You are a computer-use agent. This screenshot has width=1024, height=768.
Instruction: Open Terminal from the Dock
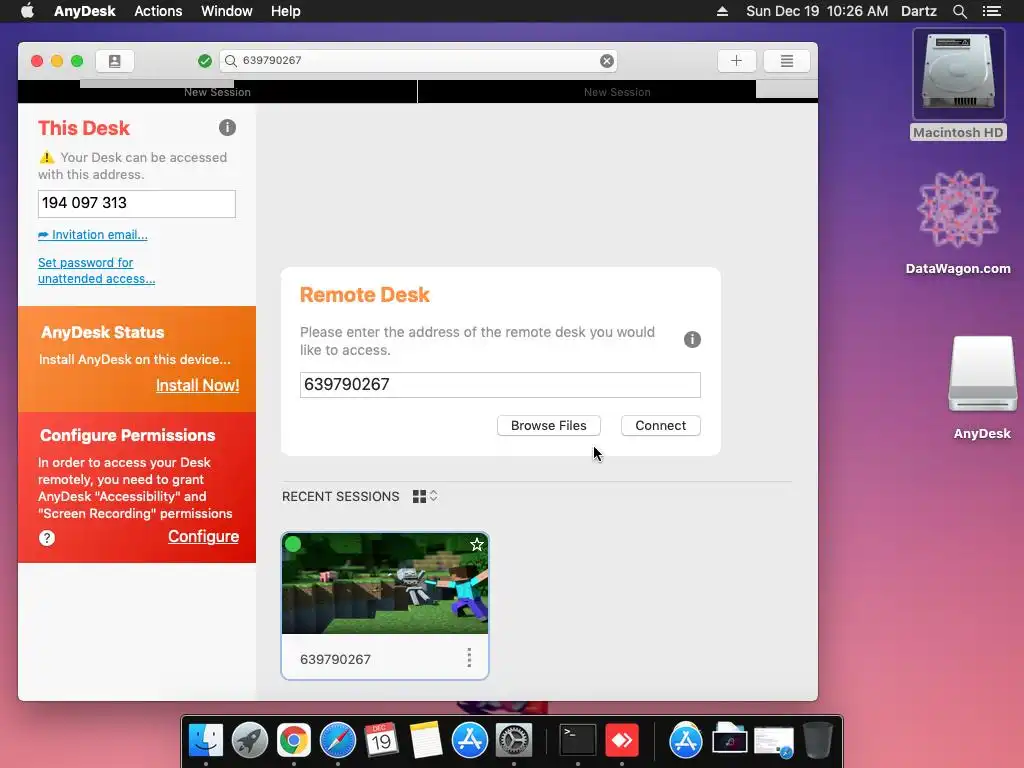click(x=578, y=740)
